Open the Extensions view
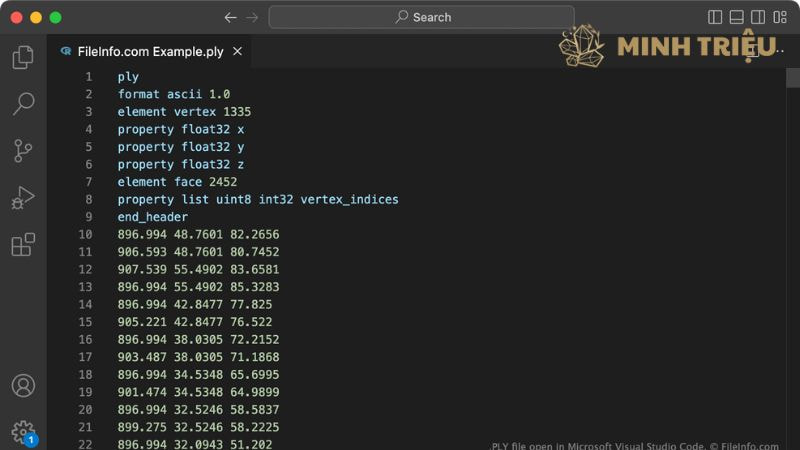800x450 pixels. tap(23, 244)
